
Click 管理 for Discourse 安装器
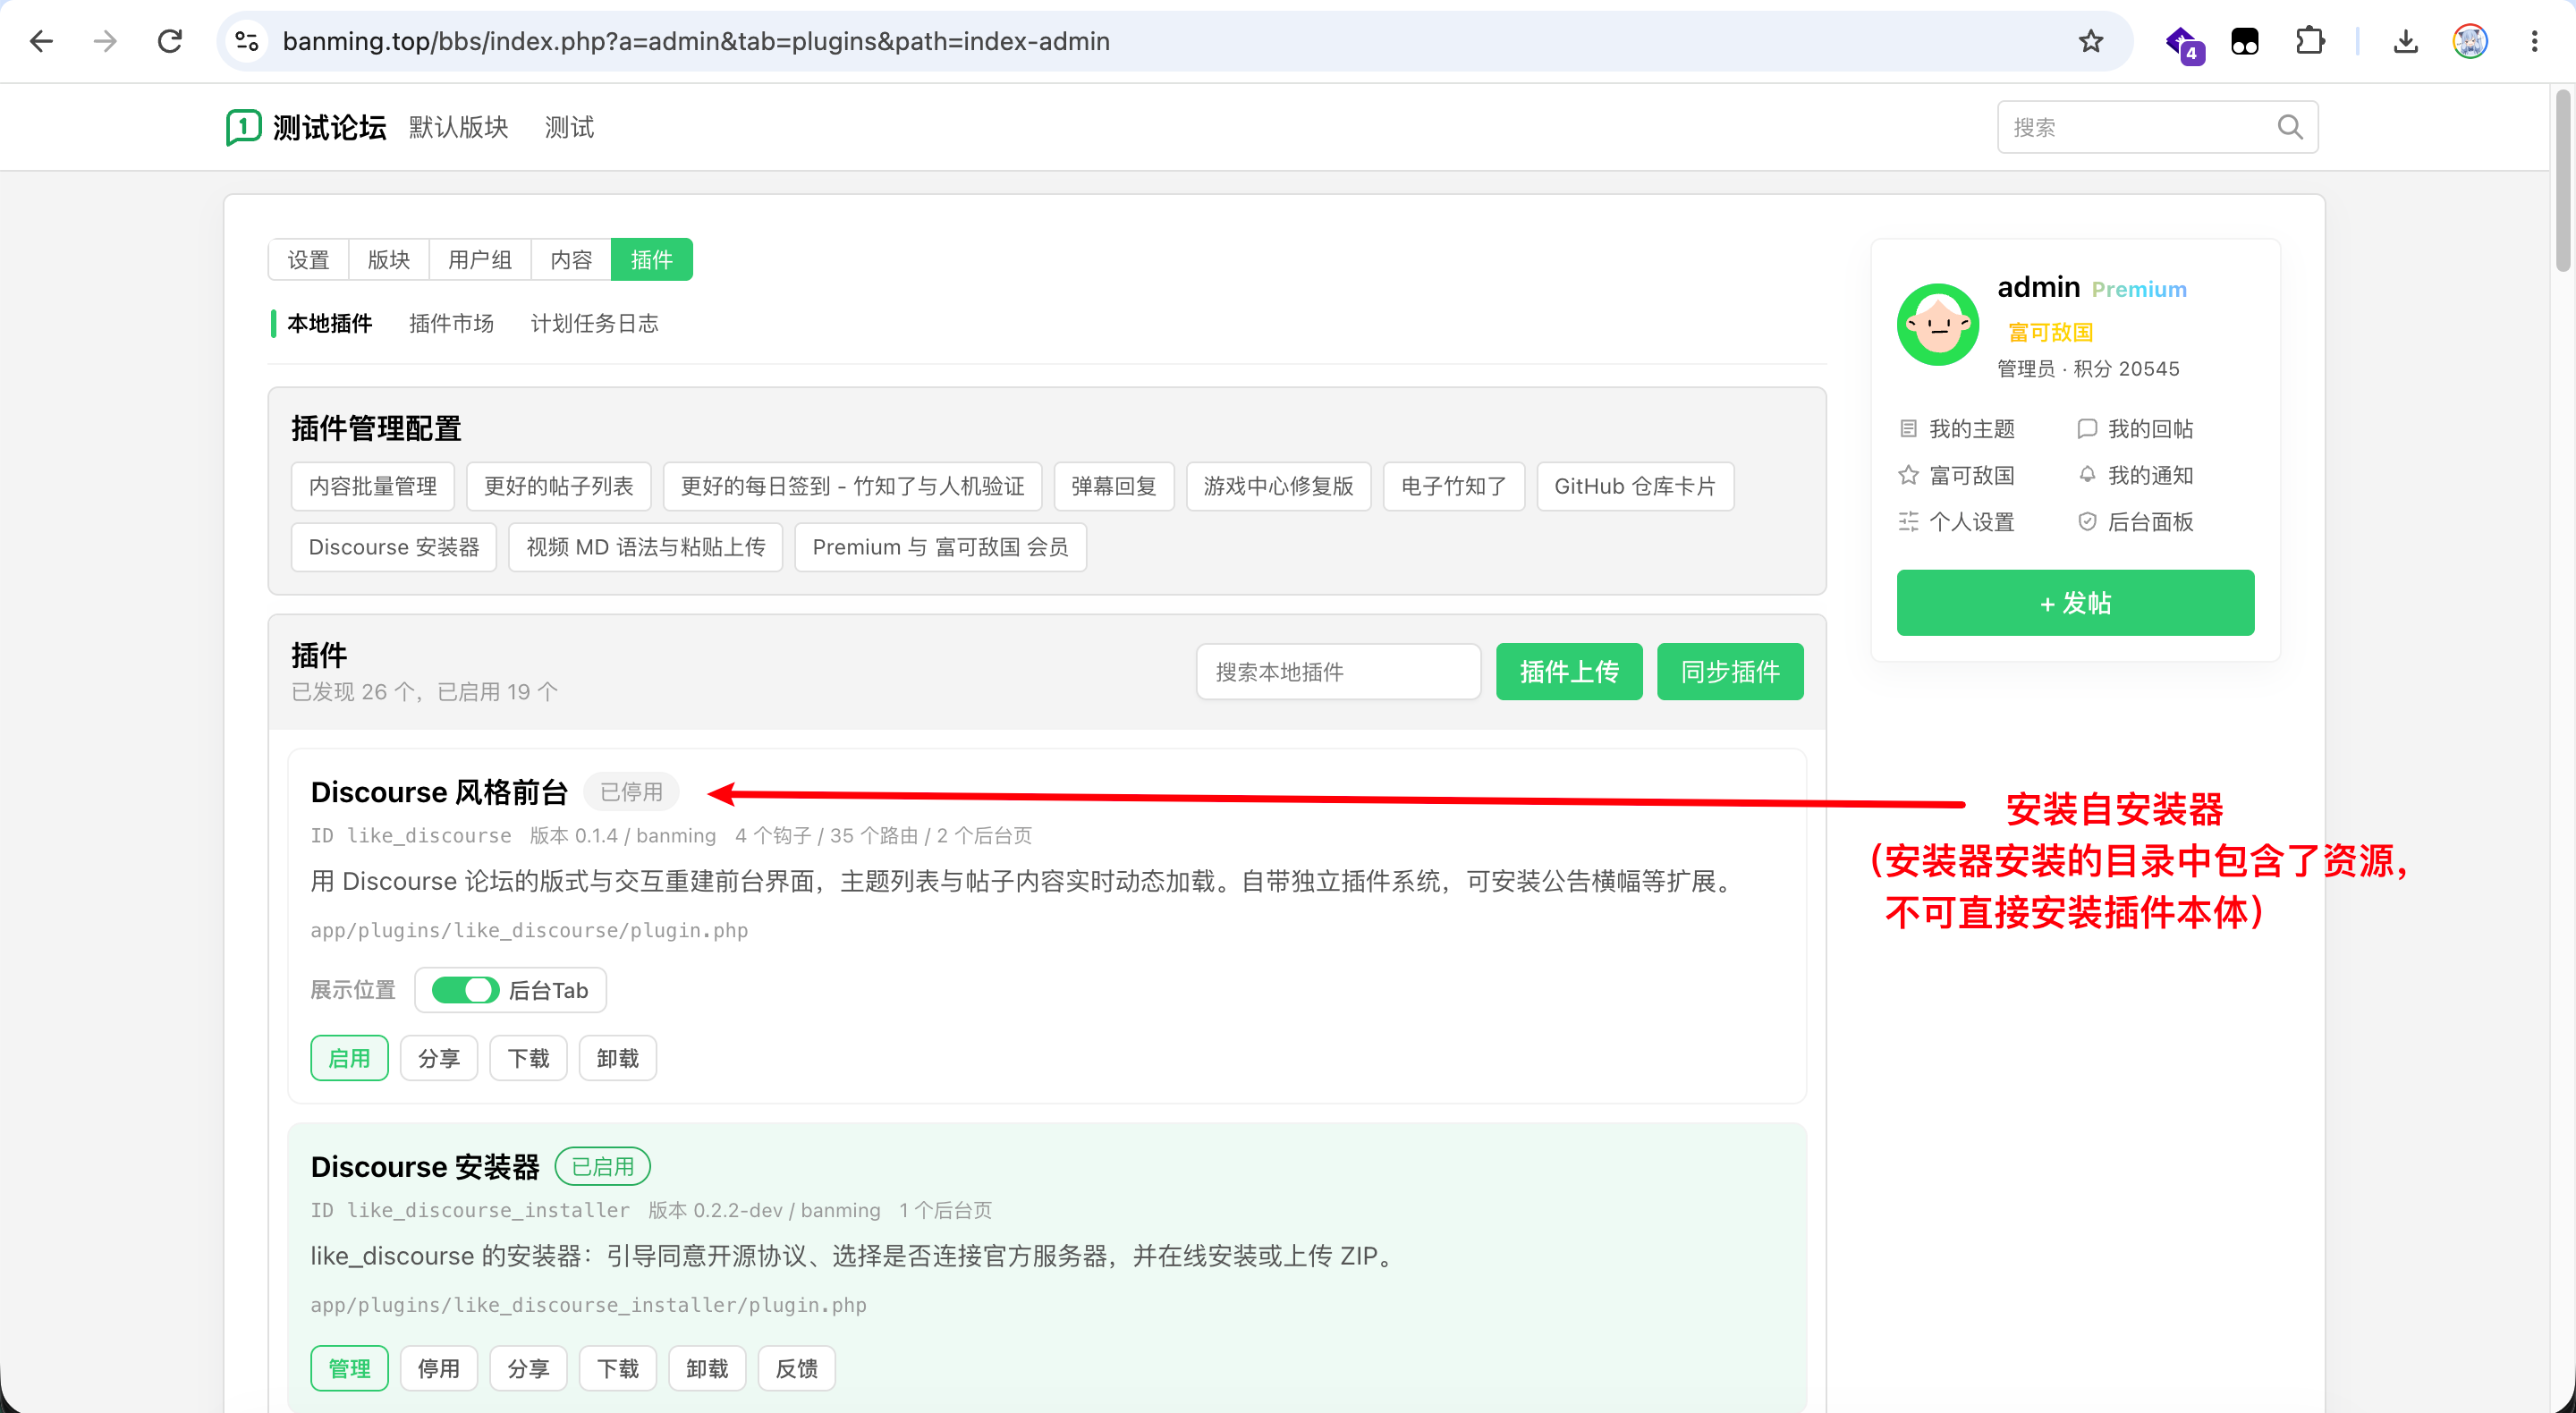click(x=349, y=1368)
